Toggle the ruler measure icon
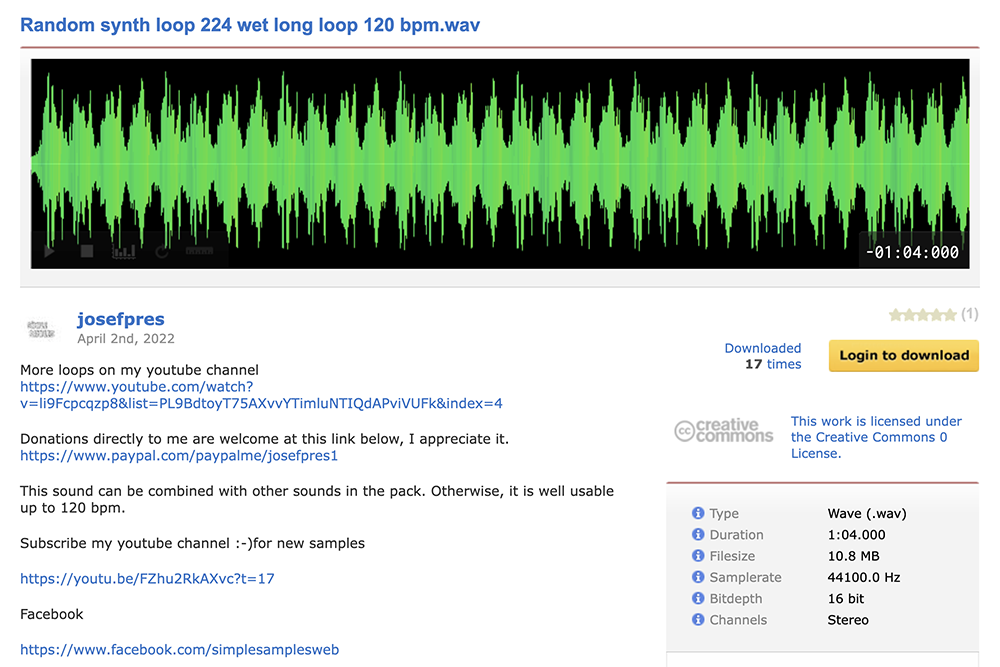 click(x=200, y=251)
